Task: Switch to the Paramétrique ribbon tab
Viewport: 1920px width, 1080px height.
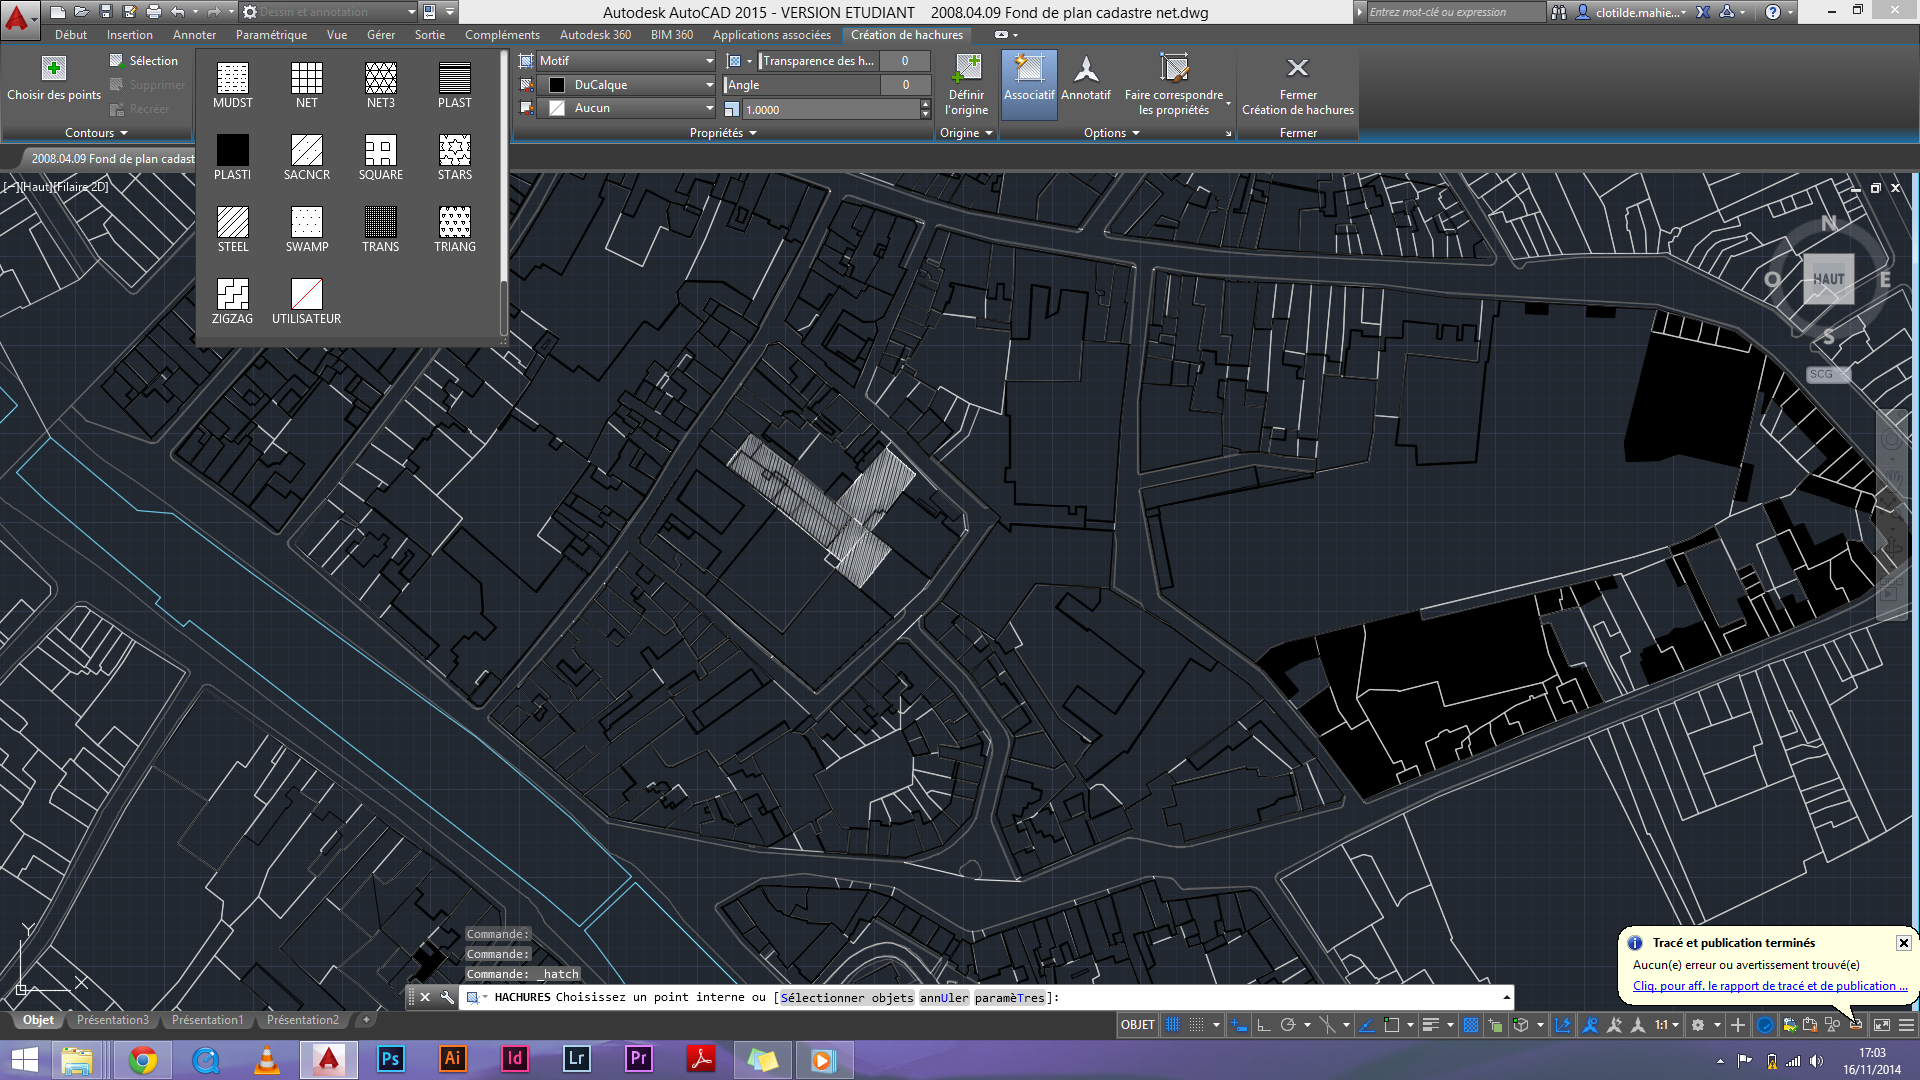Action: (x=271, y=35)
